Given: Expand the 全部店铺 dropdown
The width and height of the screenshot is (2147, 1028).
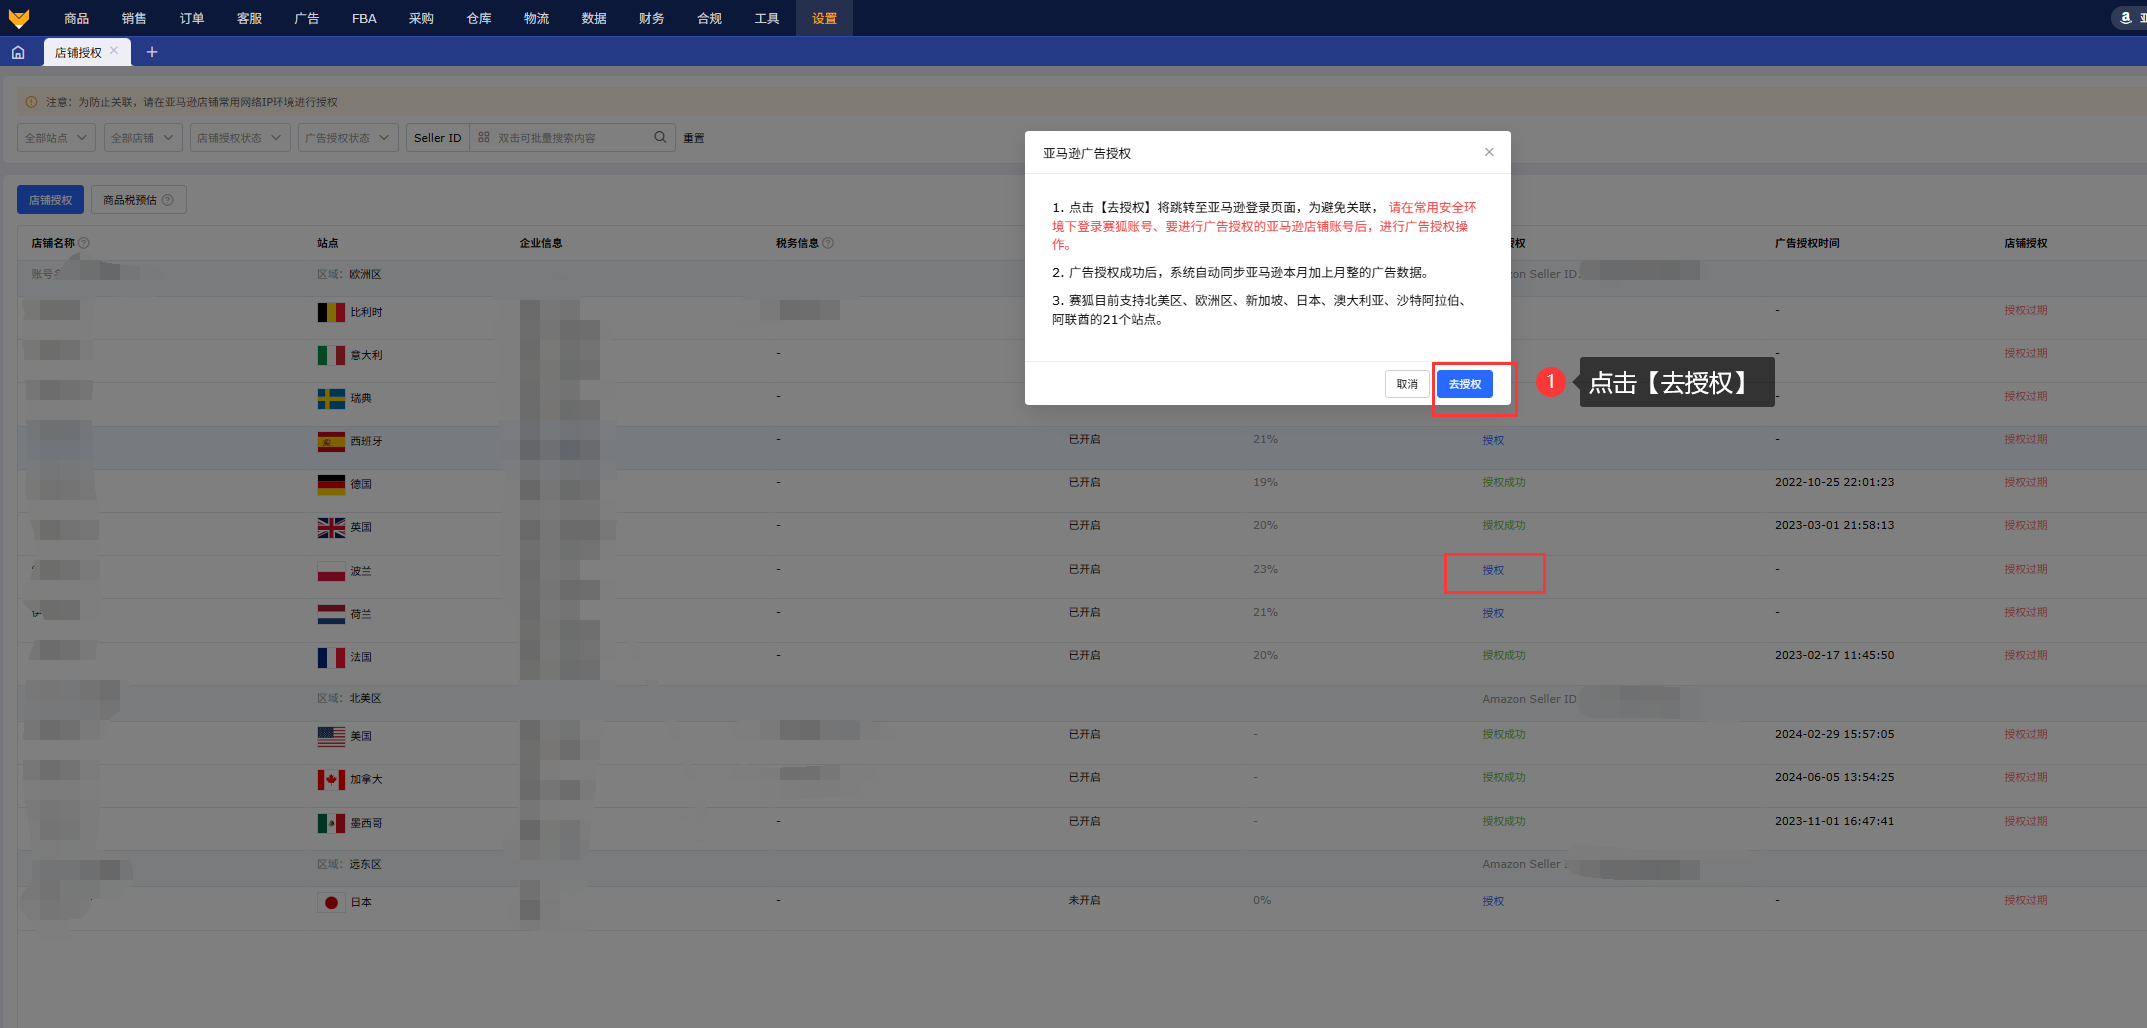Looking at the screenshot, I should click(143, 138).
